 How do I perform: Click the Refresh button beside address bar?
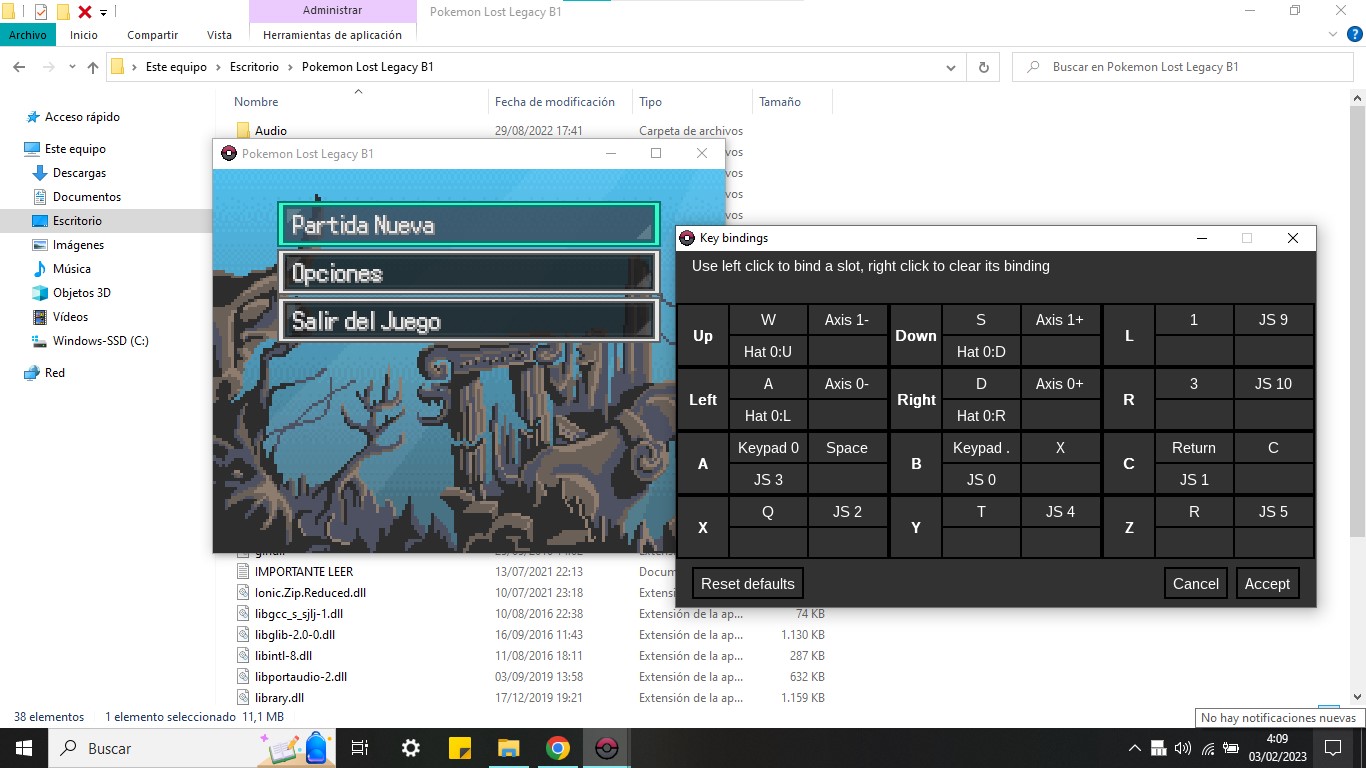click(x=984, y=67)
